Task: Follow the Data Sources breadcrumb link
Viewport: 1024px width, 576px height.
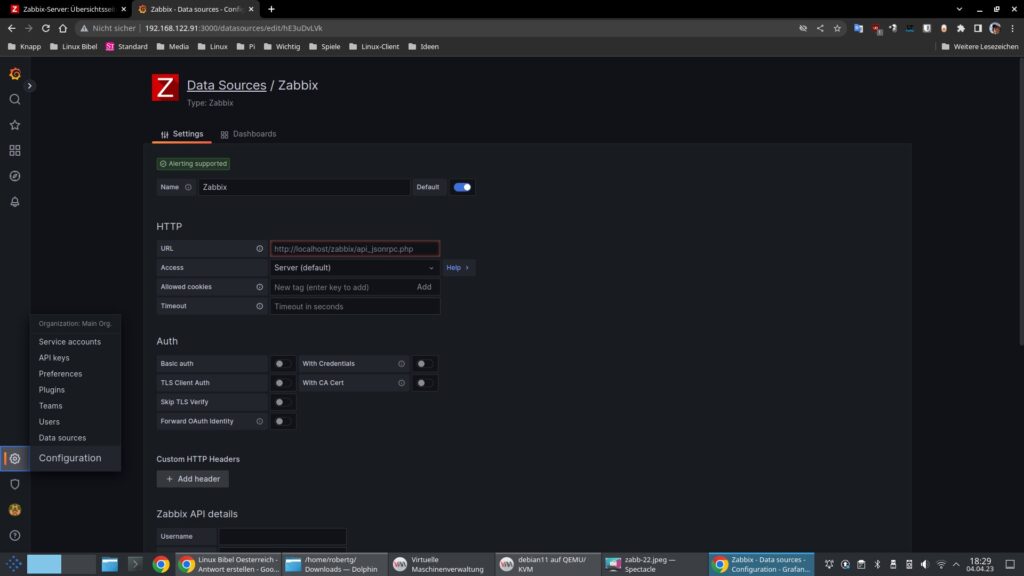Action: coord(227,85)
